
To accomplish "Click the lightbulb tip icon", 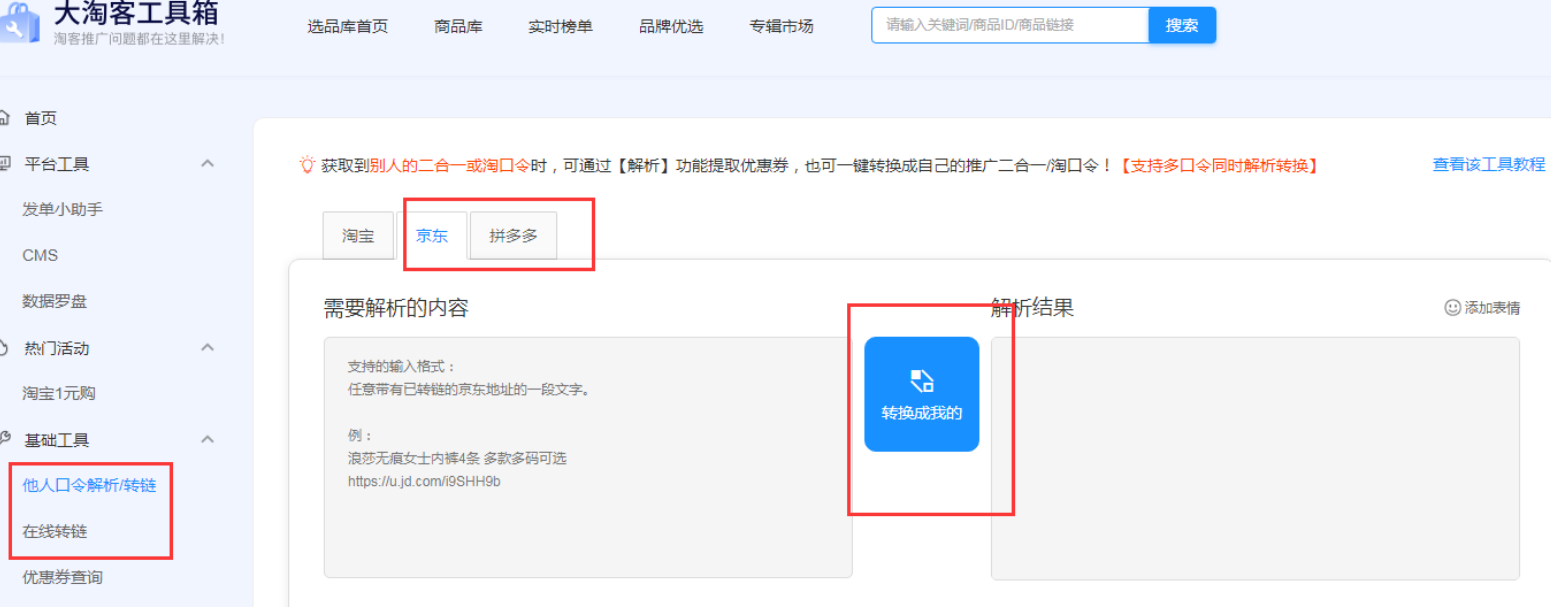I will (307, 165).
